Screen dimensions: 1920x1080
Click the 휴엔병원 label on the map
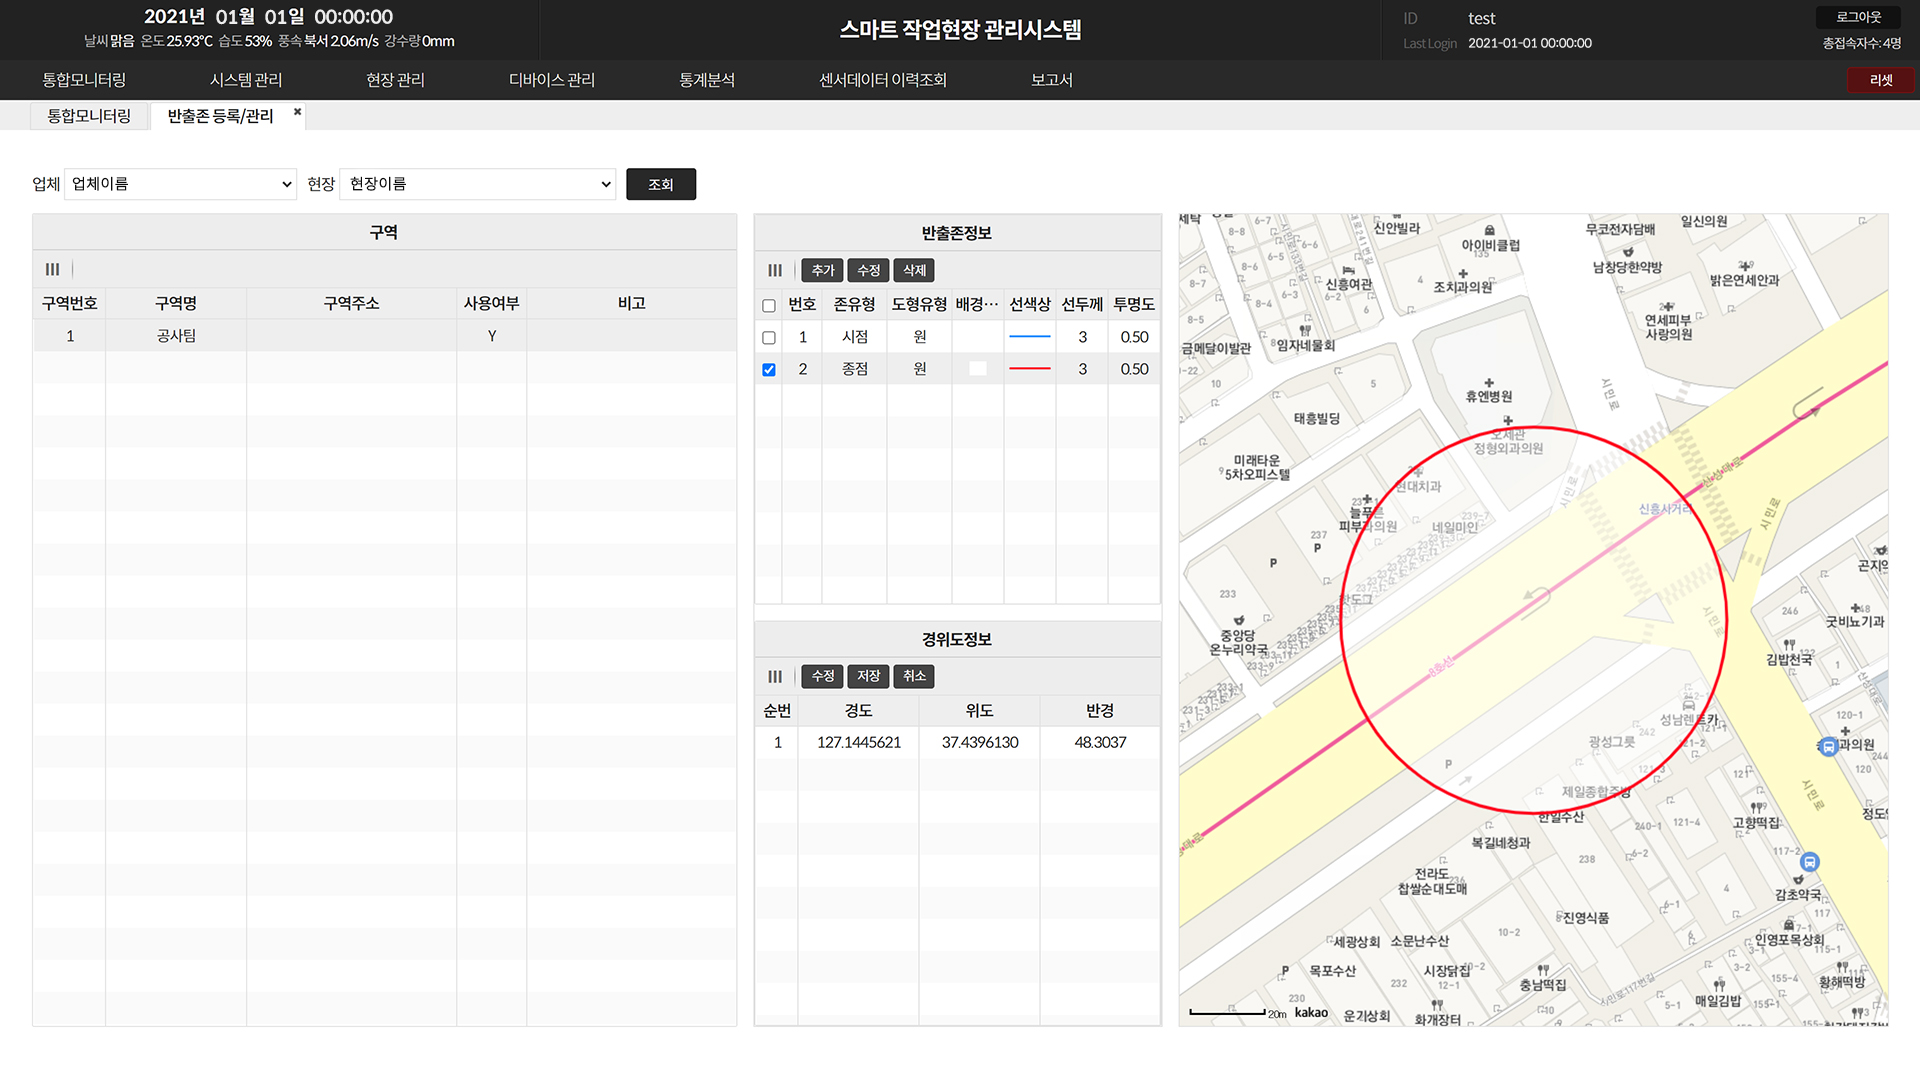tap(1489, 397)
